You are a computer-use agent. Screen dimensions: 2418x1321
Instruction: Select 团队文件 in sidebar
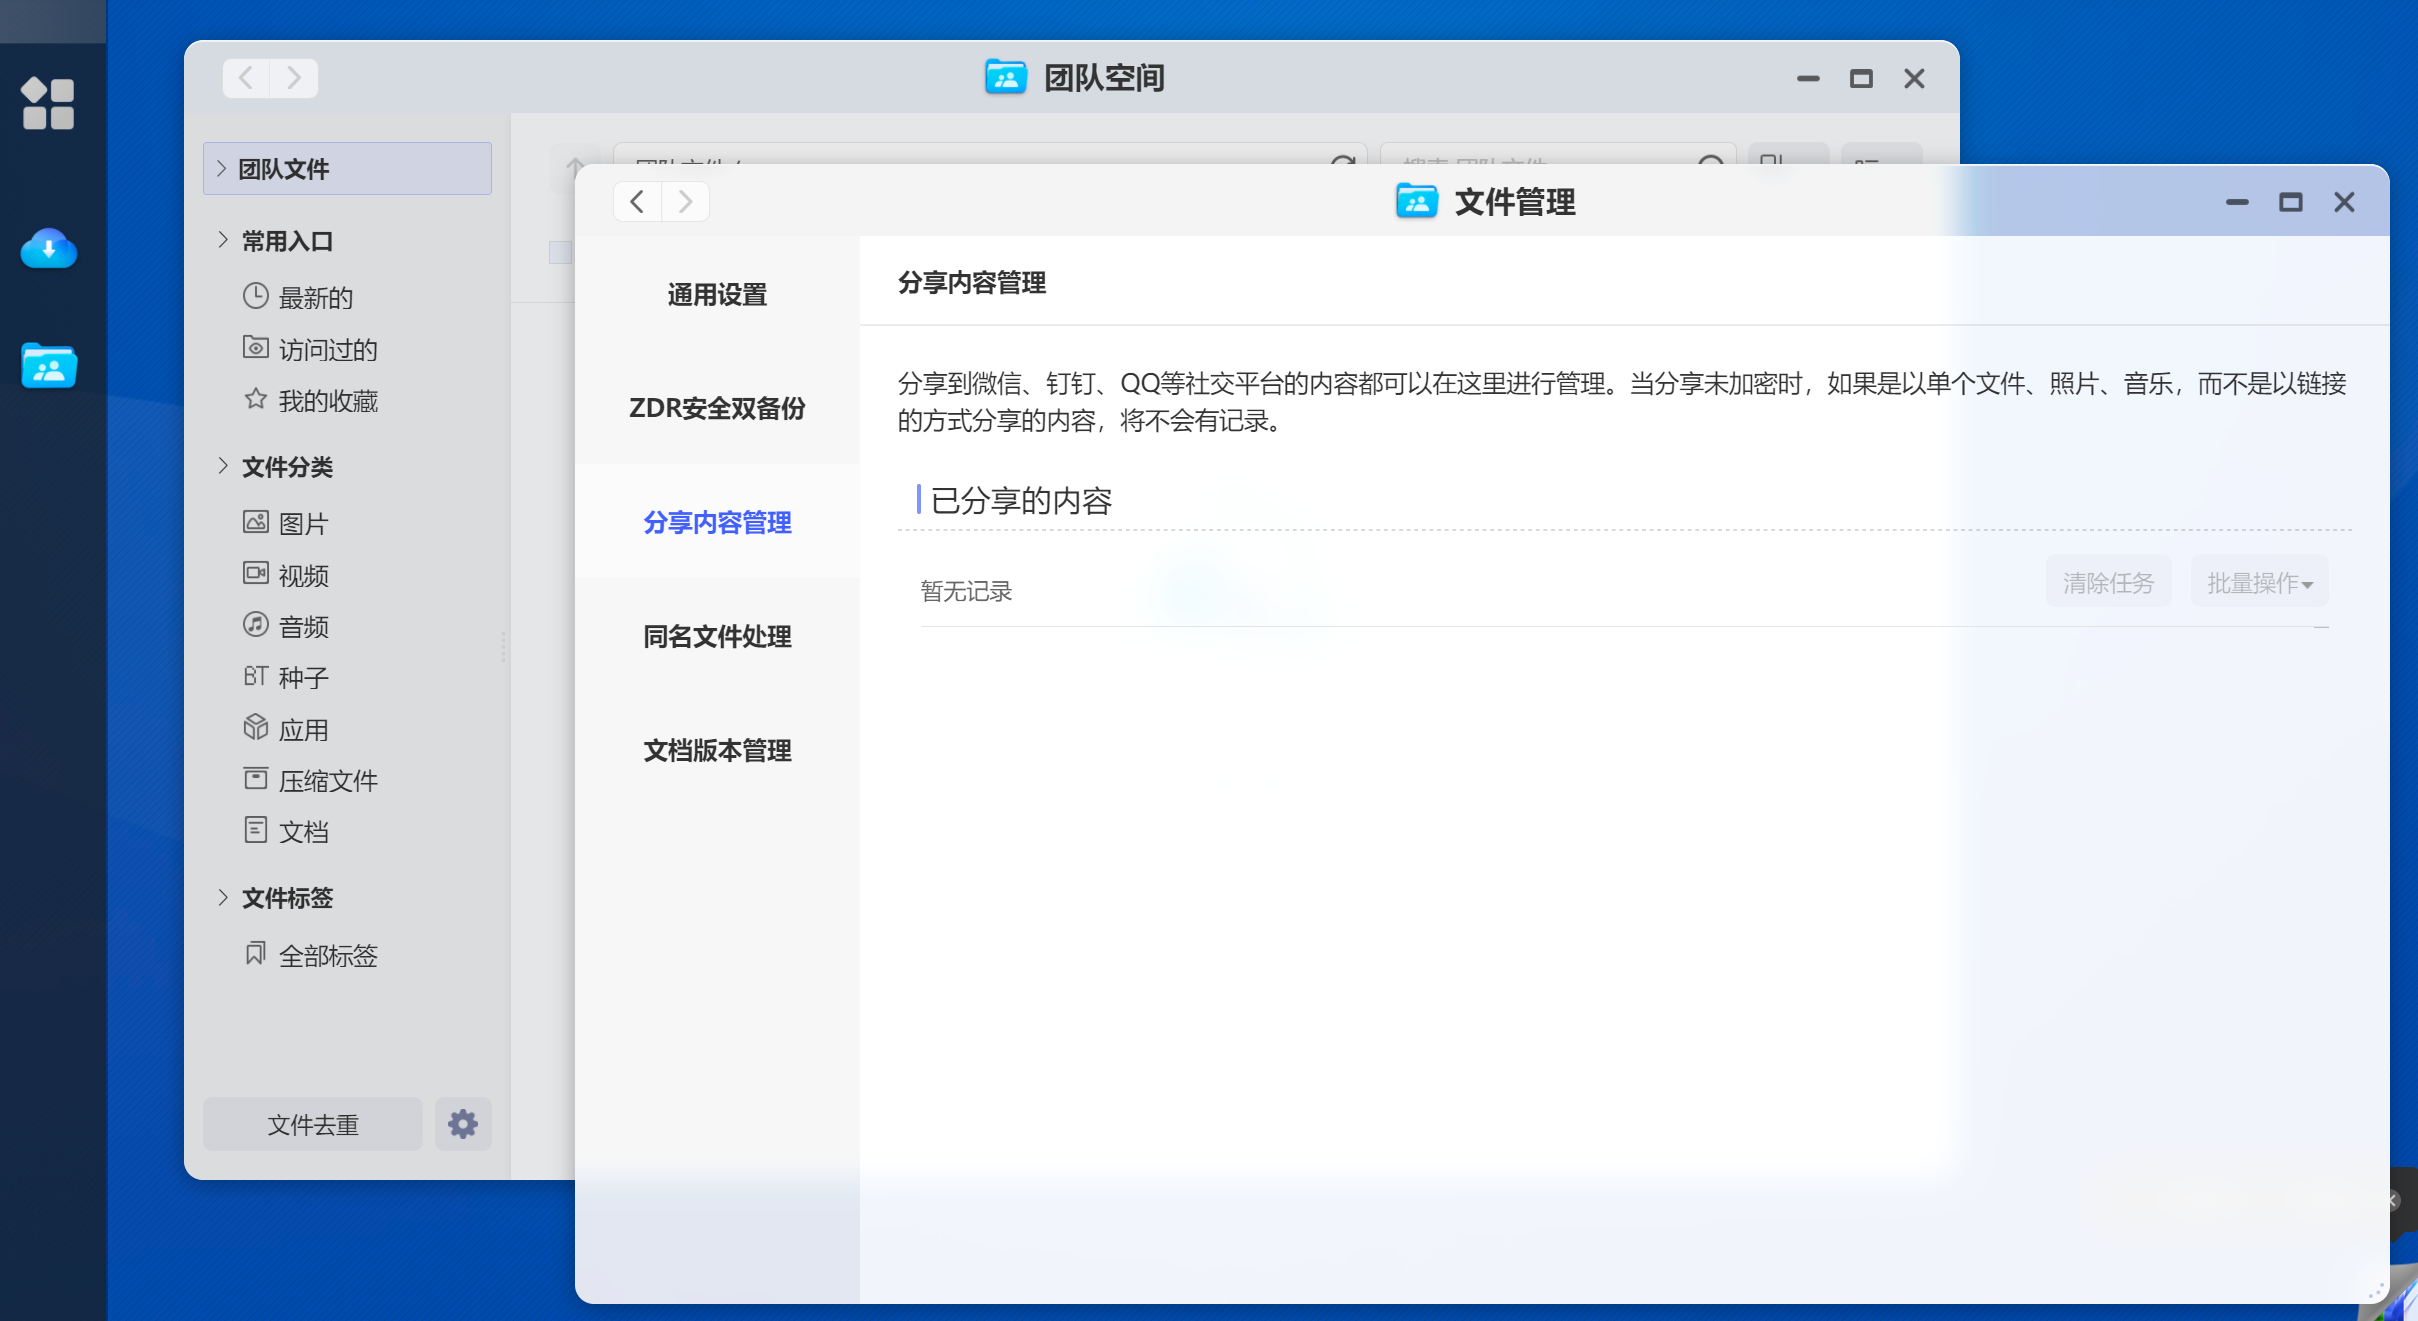(347, 168)
